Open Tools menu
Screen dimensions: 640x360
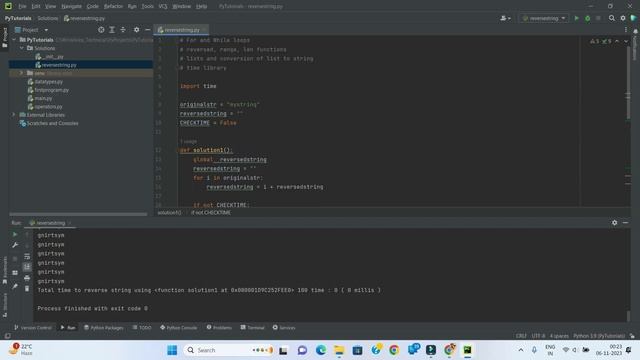(147, 7)
